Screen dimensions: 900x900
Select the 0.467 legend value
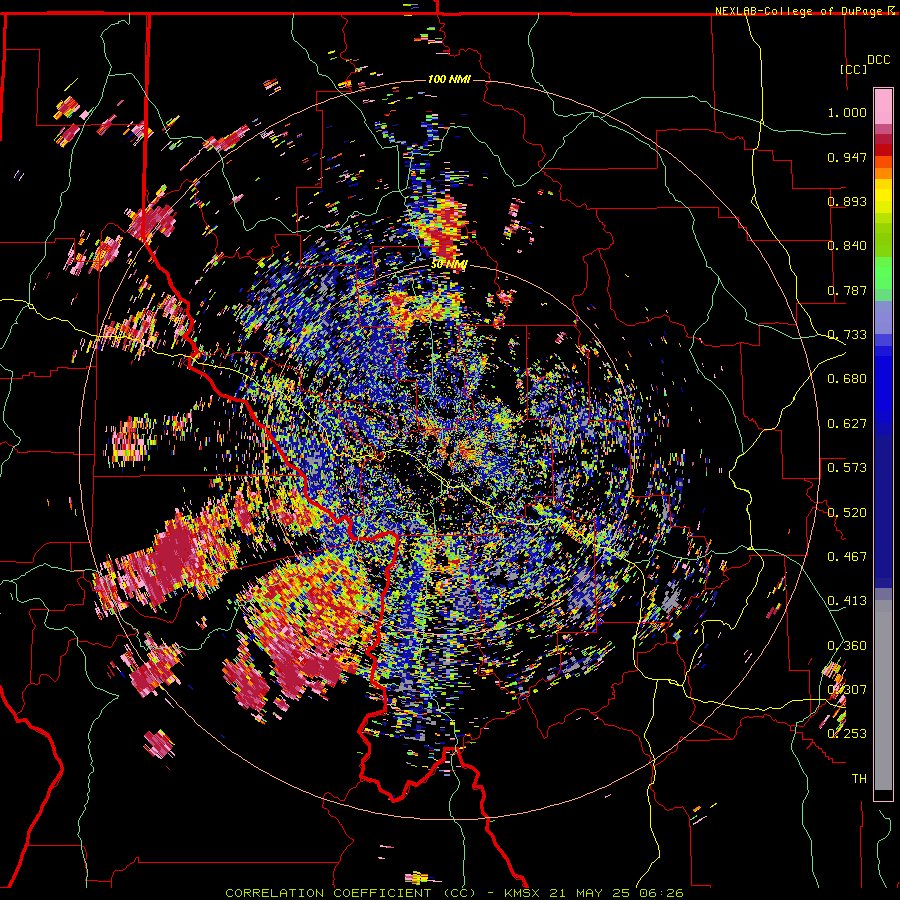point(847,557)
